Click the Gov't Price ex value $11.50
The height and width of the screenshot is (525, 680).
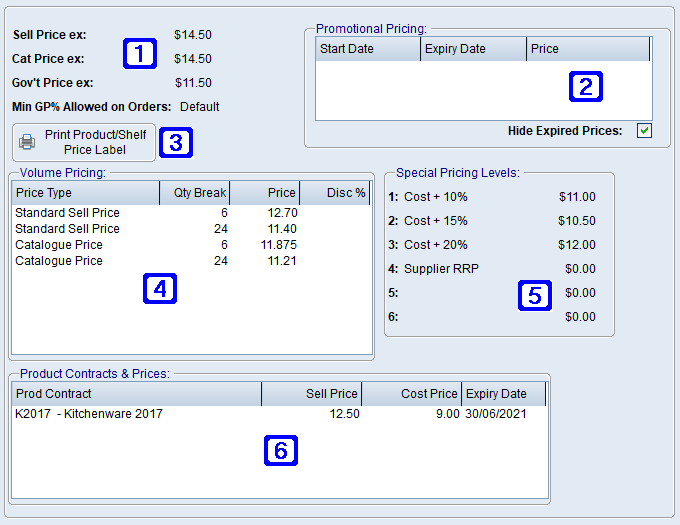pos(193,83)
